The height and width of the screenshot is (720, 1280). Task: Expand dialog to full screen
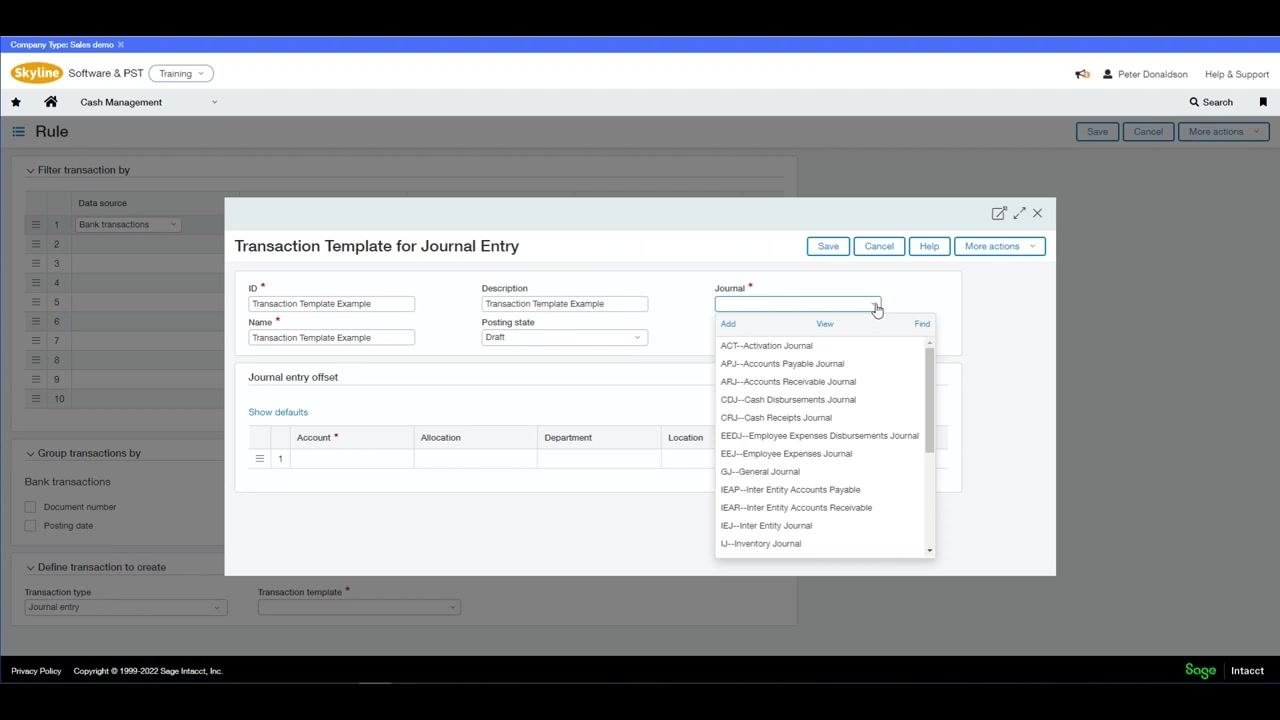(x=1019, y=213)
